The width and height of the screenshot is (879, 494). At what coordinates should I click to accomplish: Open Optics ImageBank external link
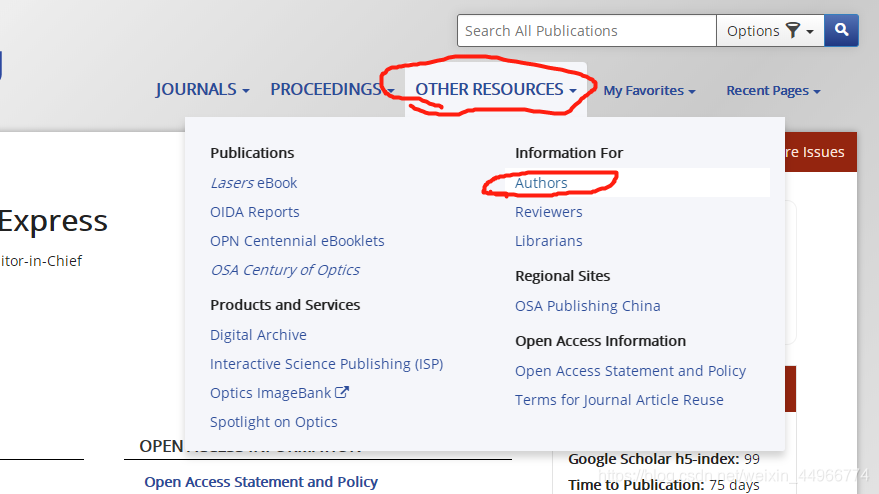(279, 393)
